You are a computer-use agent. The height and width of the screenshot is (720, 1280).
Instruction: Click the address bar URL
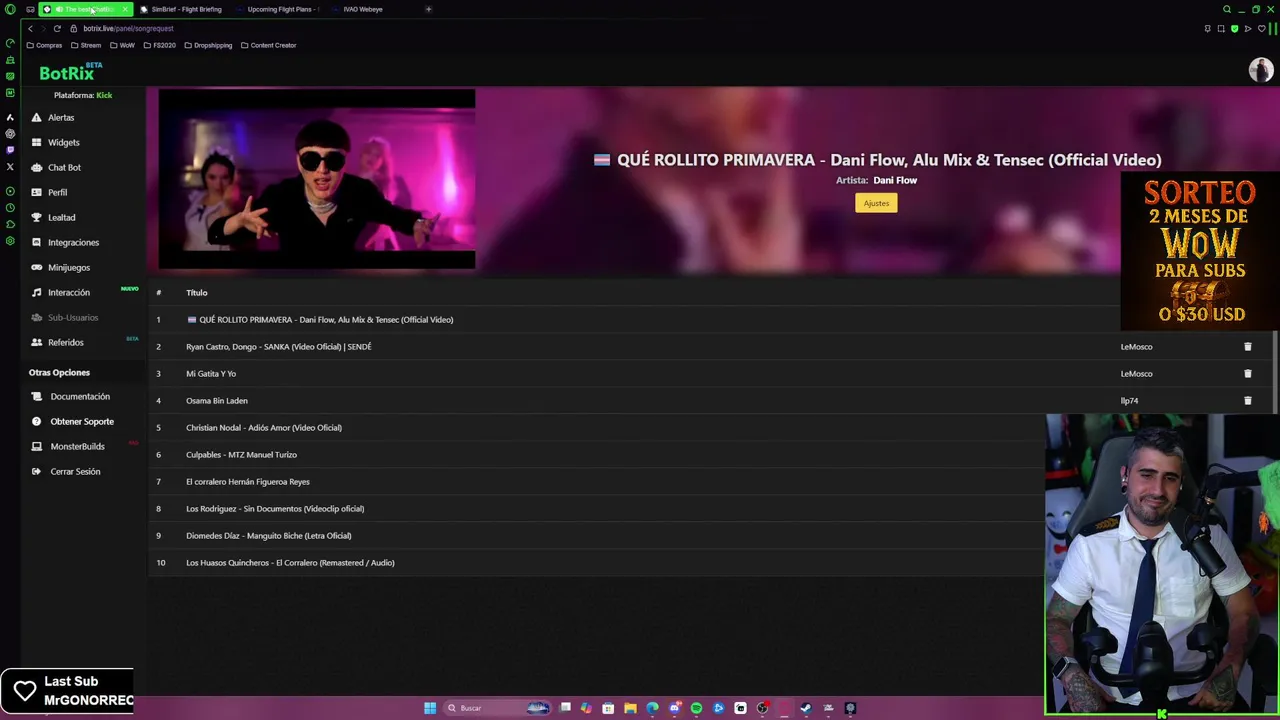pos(128,28)
